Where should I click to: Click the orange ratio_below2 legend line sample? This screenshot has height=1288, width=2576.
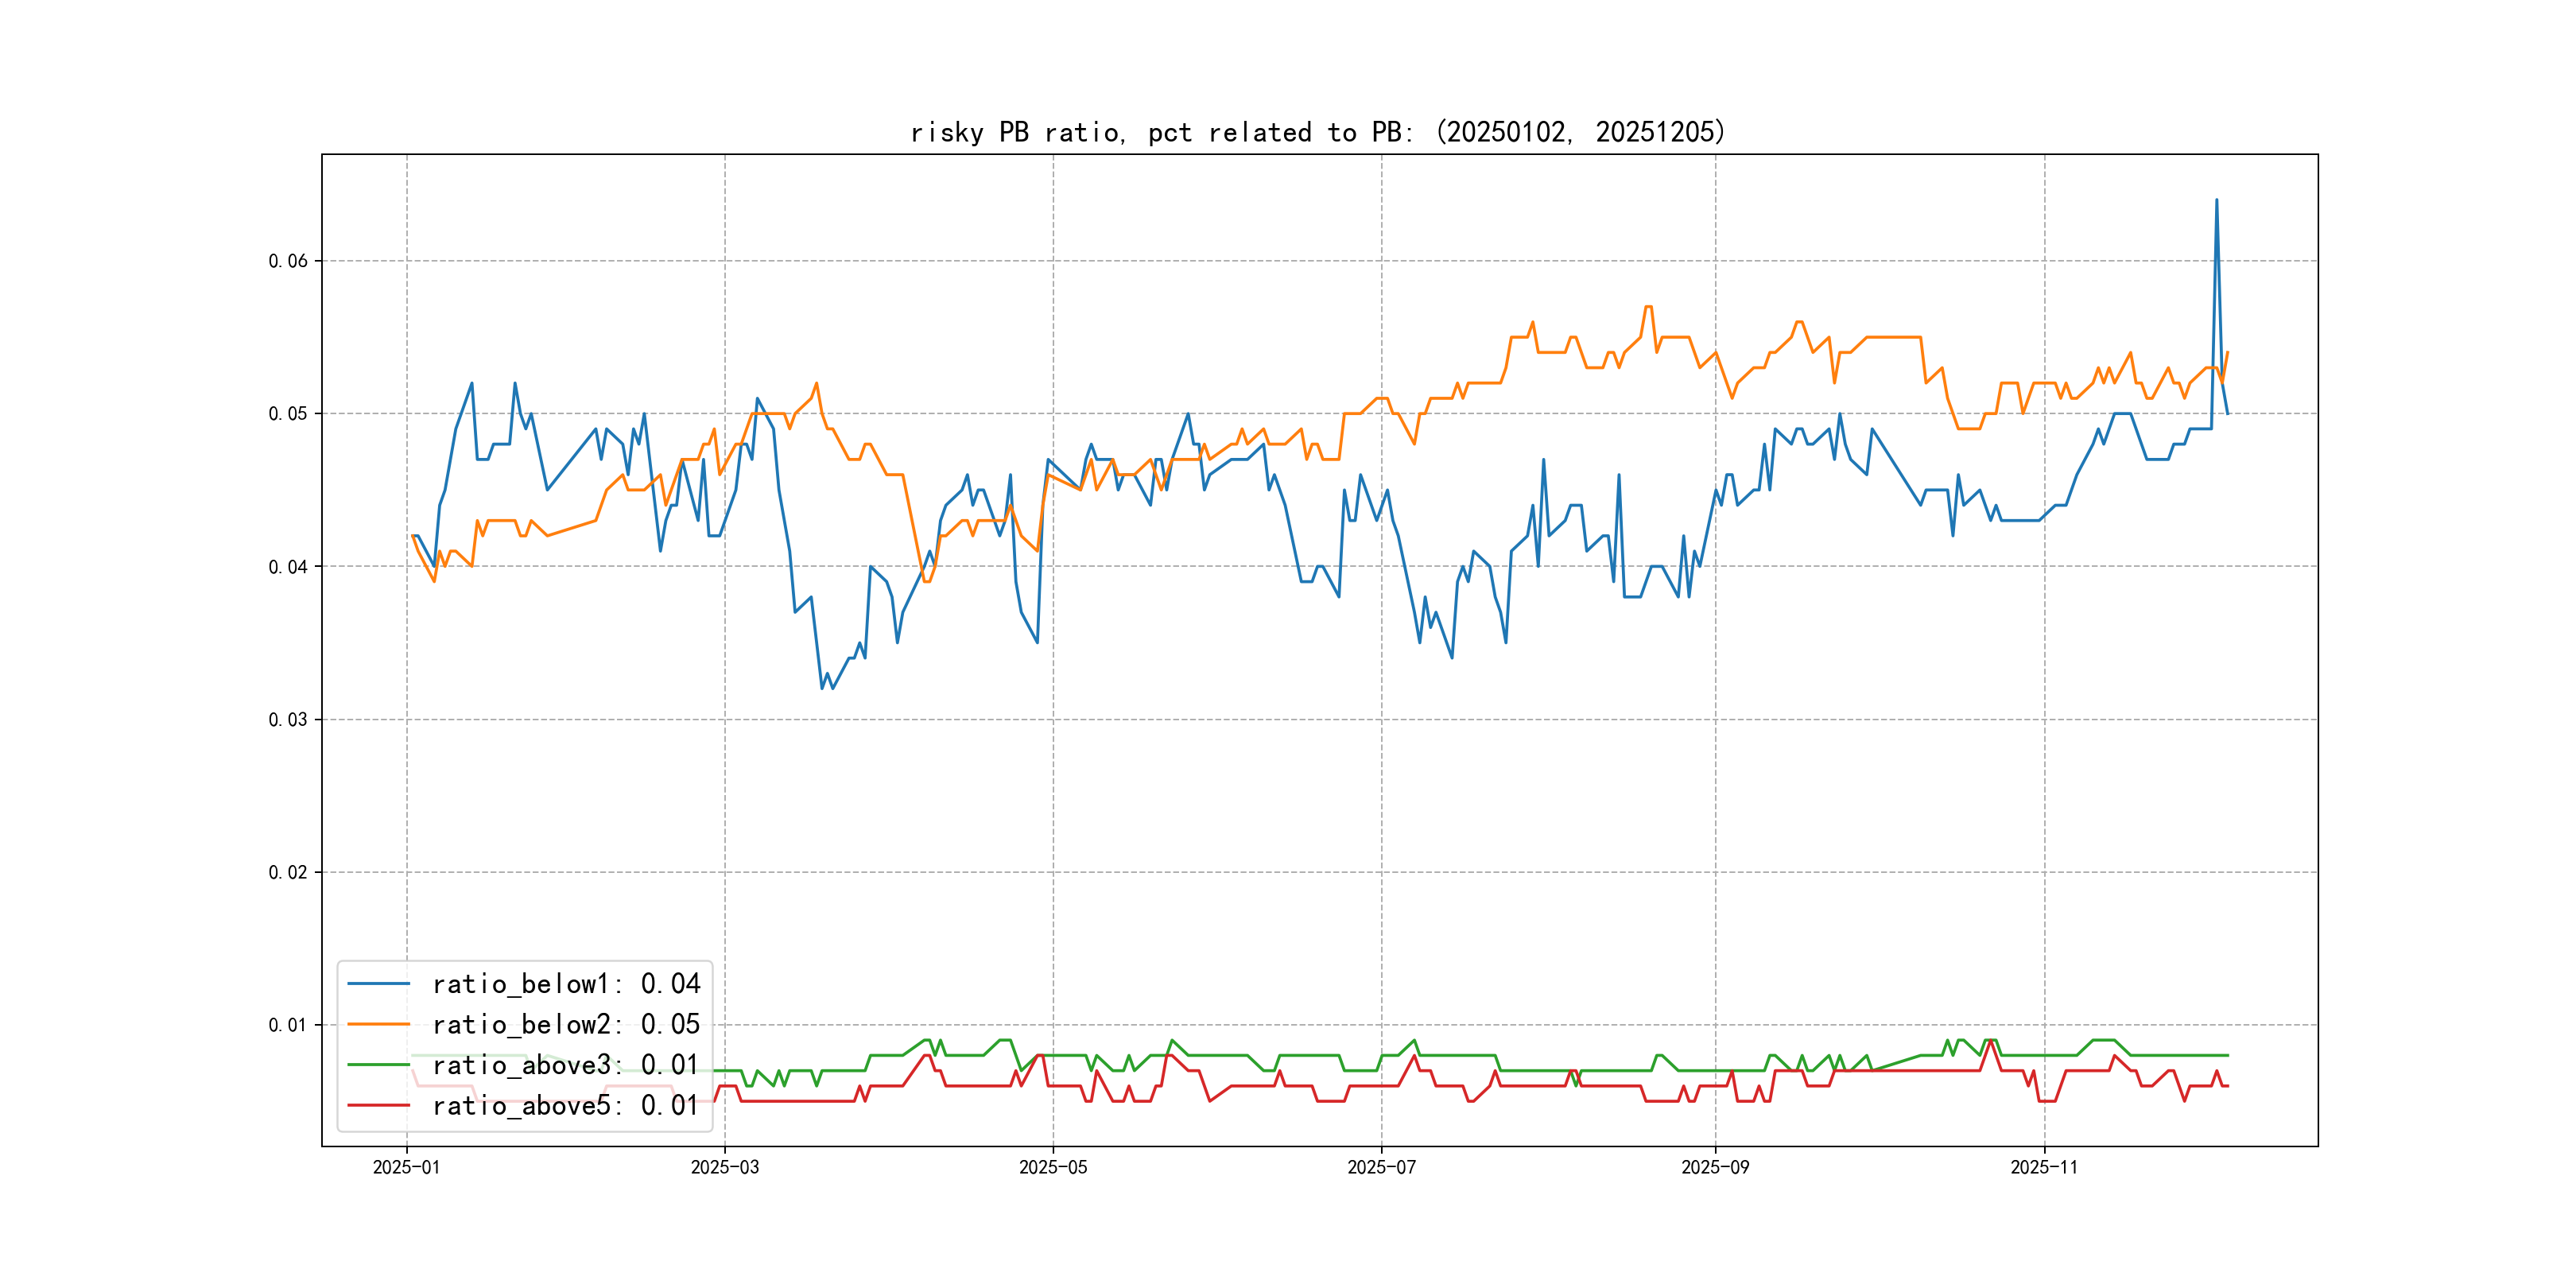378,1024
